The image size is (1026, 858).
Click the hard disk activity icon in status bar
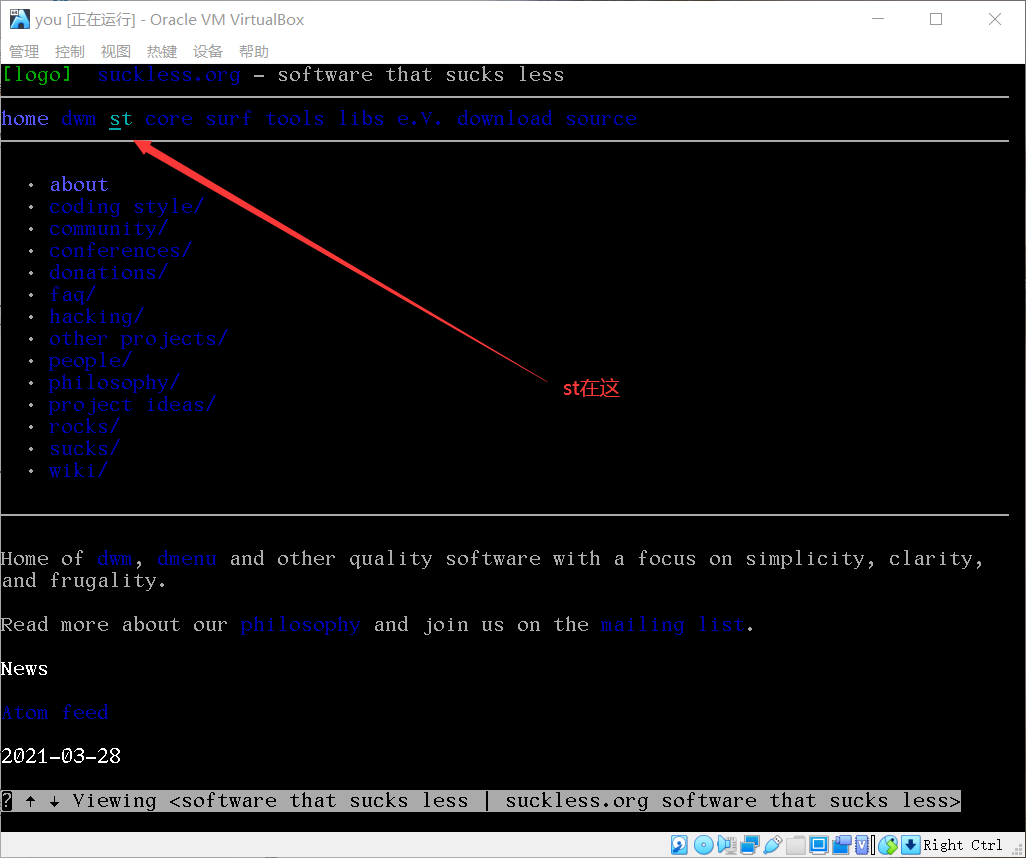click(x=679, y=845)
